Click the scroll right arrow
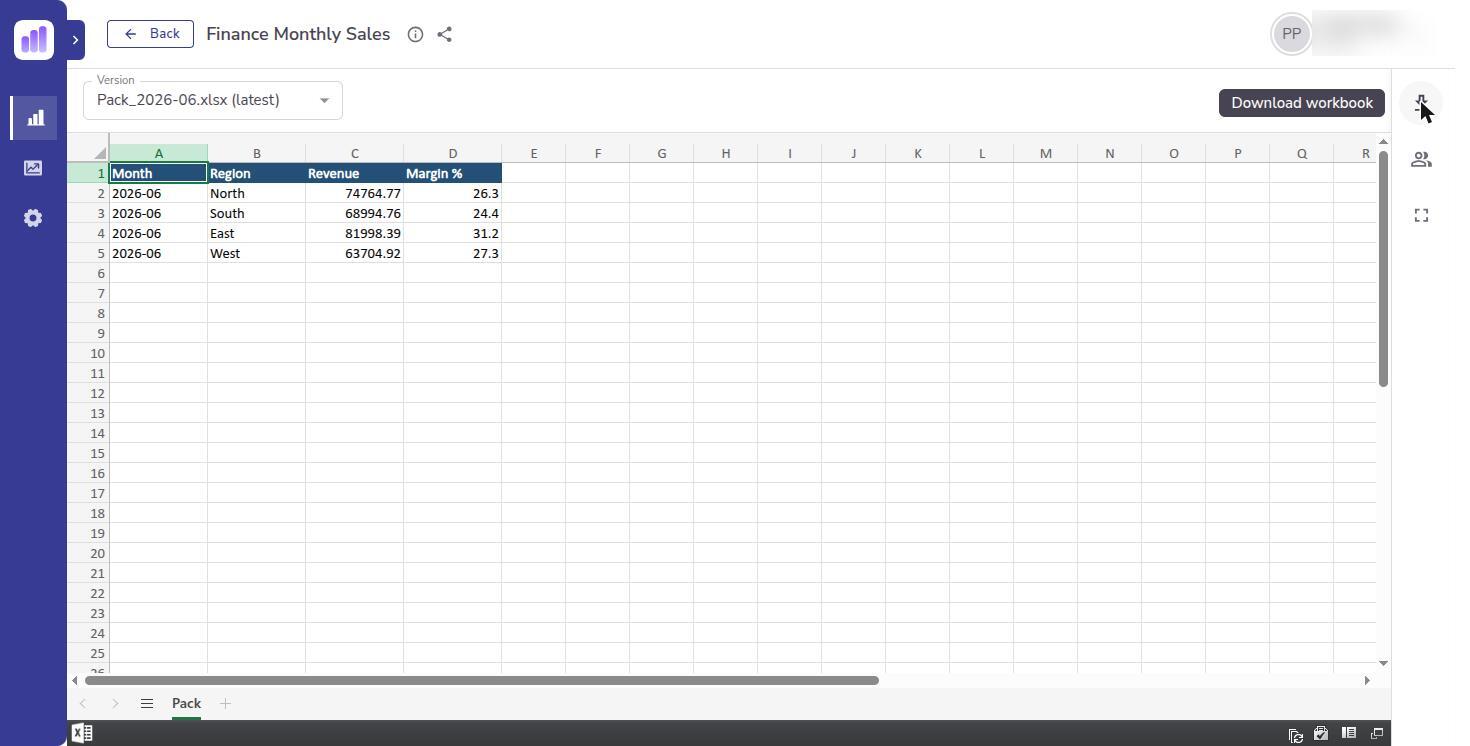Screen dimensions: 1470x746 (x=1367, y=680)
